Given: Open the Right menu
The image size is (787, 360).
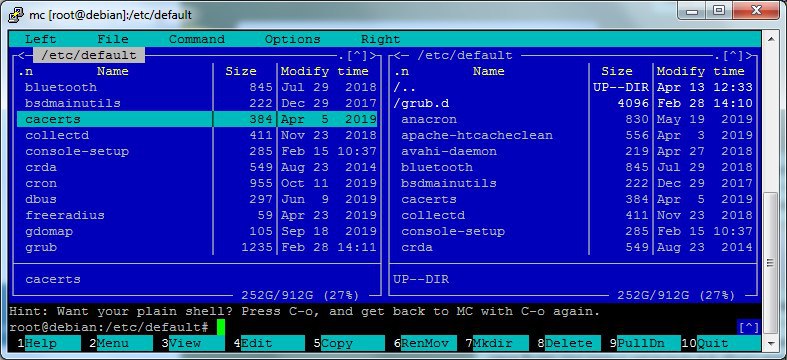Looking at the screenshot, I should pyautogui.click(x=380, y=39).
